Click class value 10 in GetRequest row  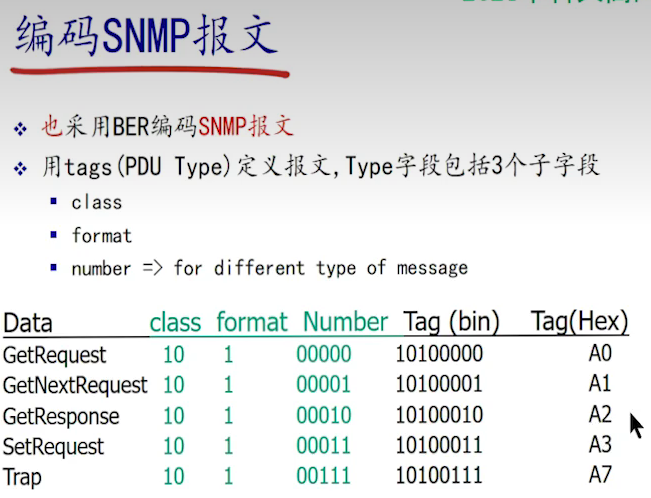[x=174, y=355]
